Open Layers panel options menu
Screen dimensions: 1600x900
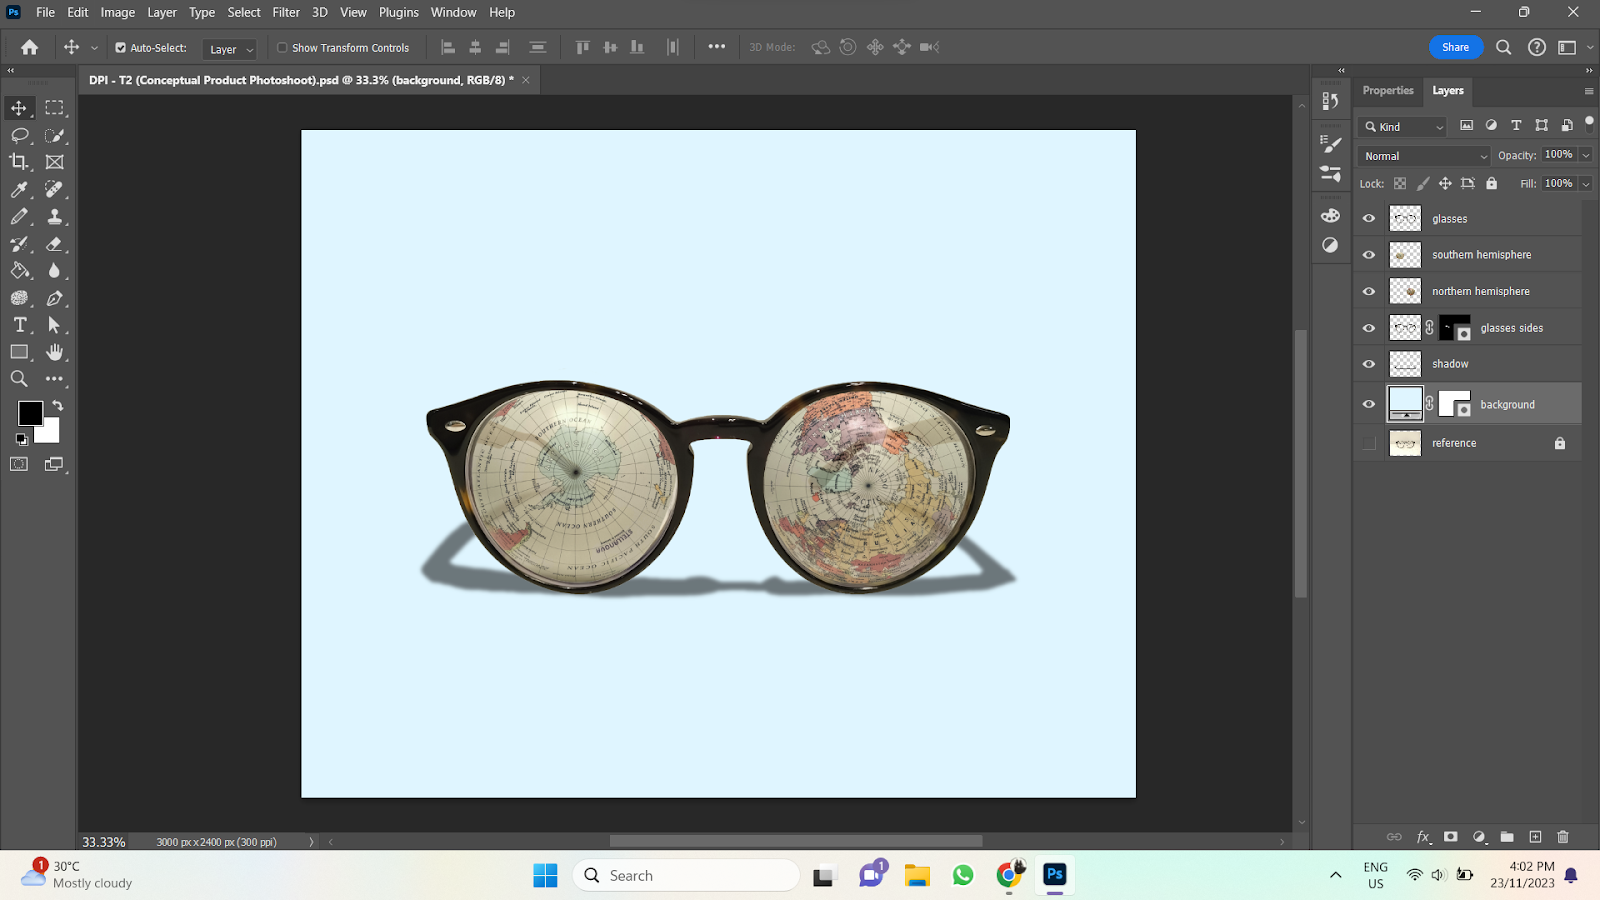click(x=1589, y=91)
